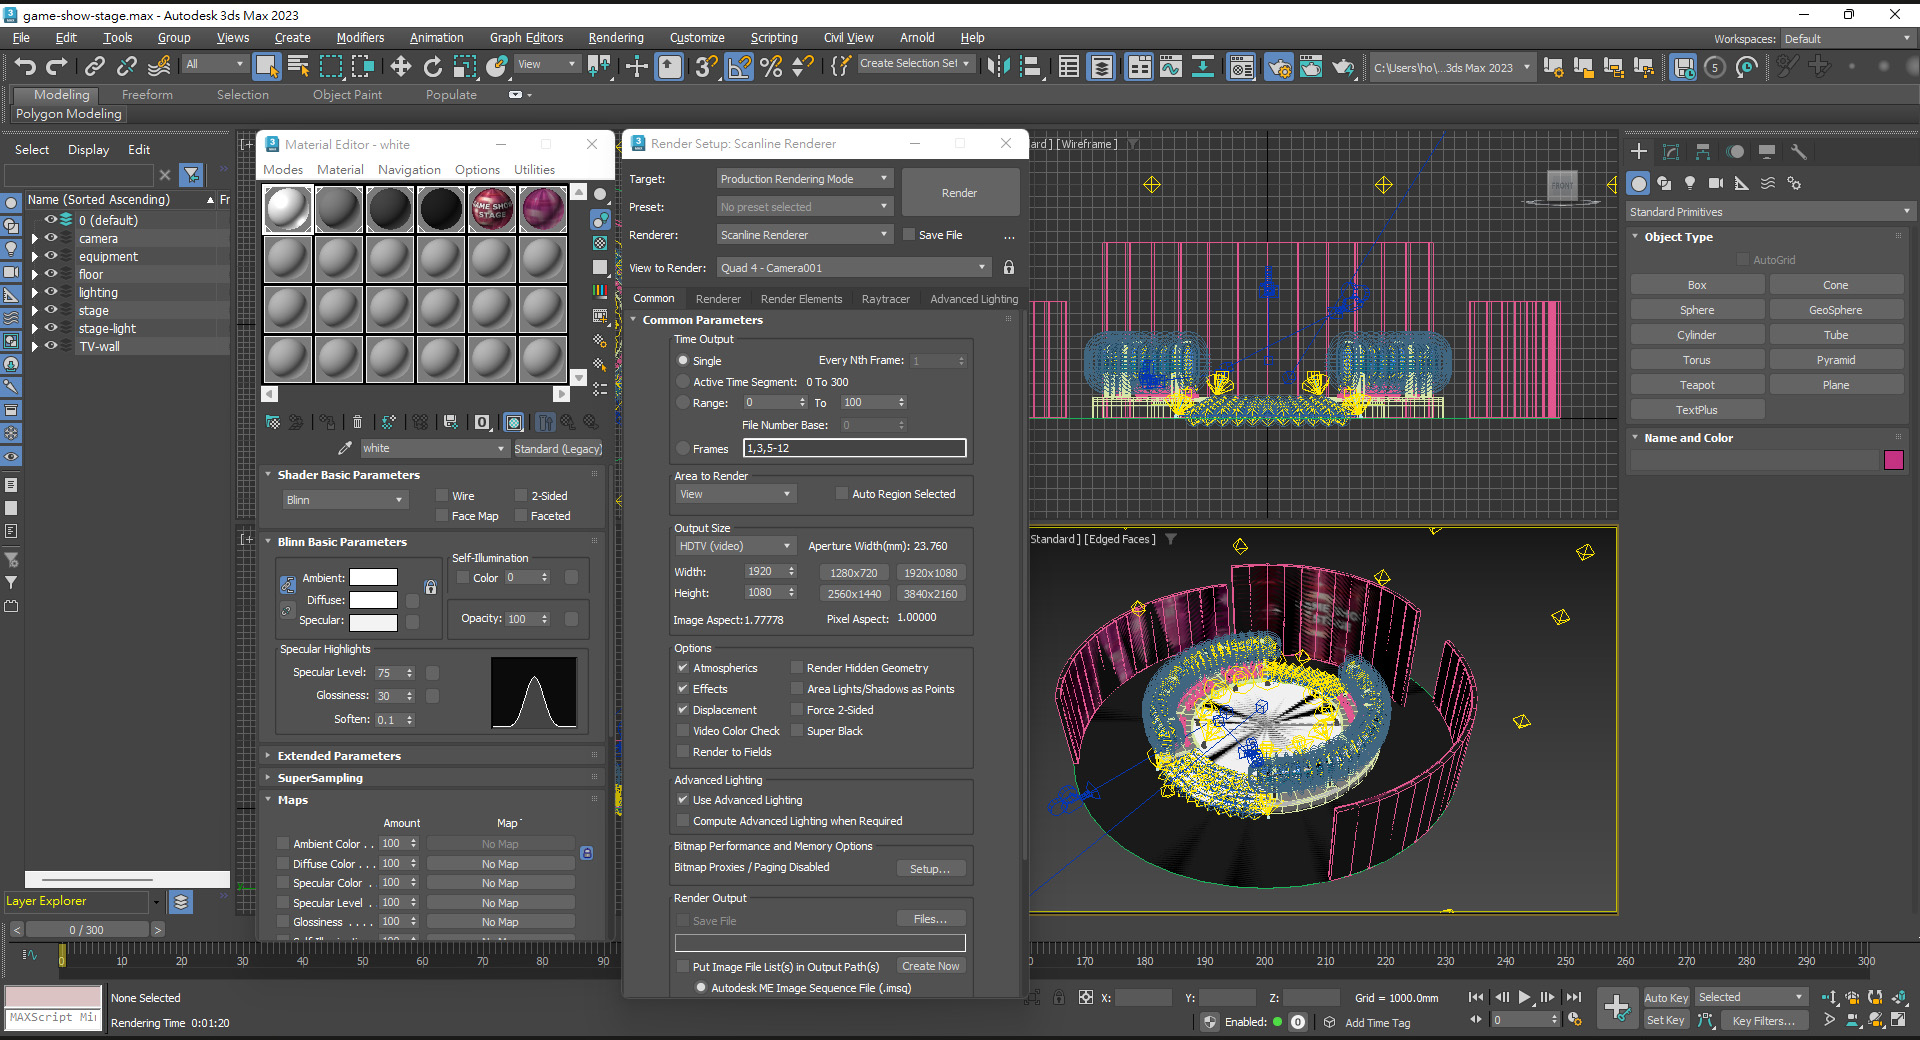1920x1040 pixels.
Task: Open the Modify command panel tab
Action: [1671, 152]
